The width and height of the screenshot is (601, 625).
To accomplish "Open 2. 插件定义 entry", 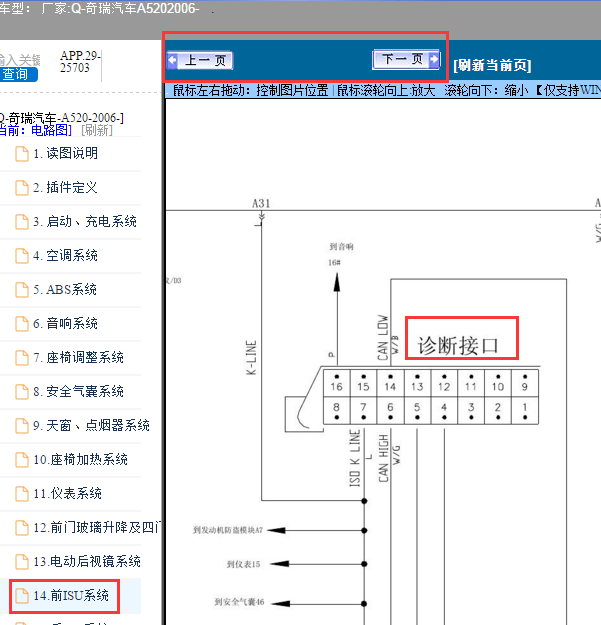I will point(65,187).
